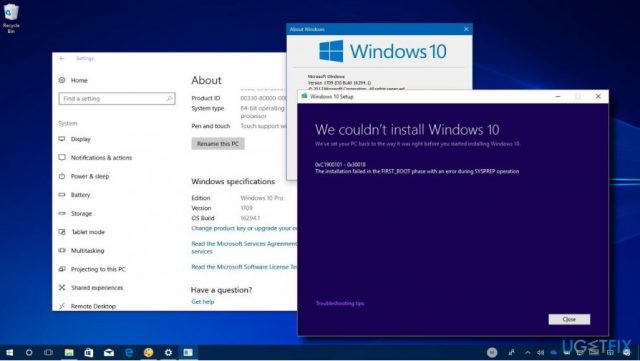Click the volume speaker icon in tray
Screen dimensions: 640x361
click(x=541, y=352)
